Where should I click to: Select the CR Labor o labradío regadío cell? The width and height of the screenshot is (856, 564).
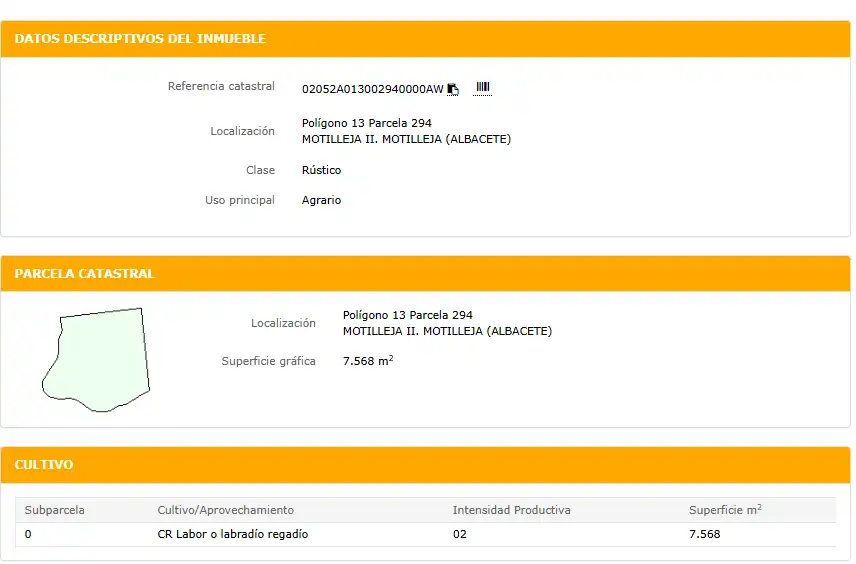[233, 534]
